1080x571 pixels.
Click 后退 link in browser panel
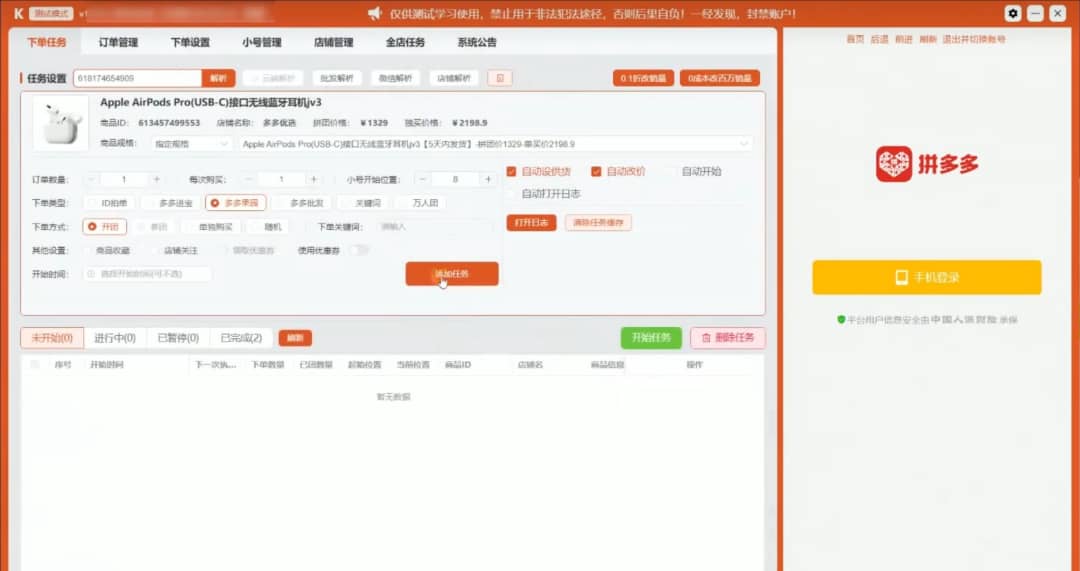[x=879, y=39]
